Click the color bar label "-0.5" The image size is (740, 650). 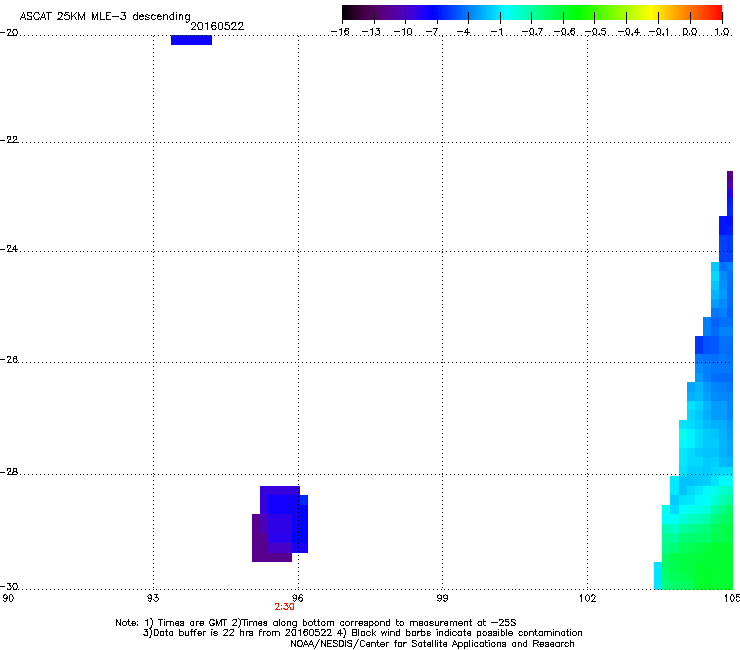(596, 32)
